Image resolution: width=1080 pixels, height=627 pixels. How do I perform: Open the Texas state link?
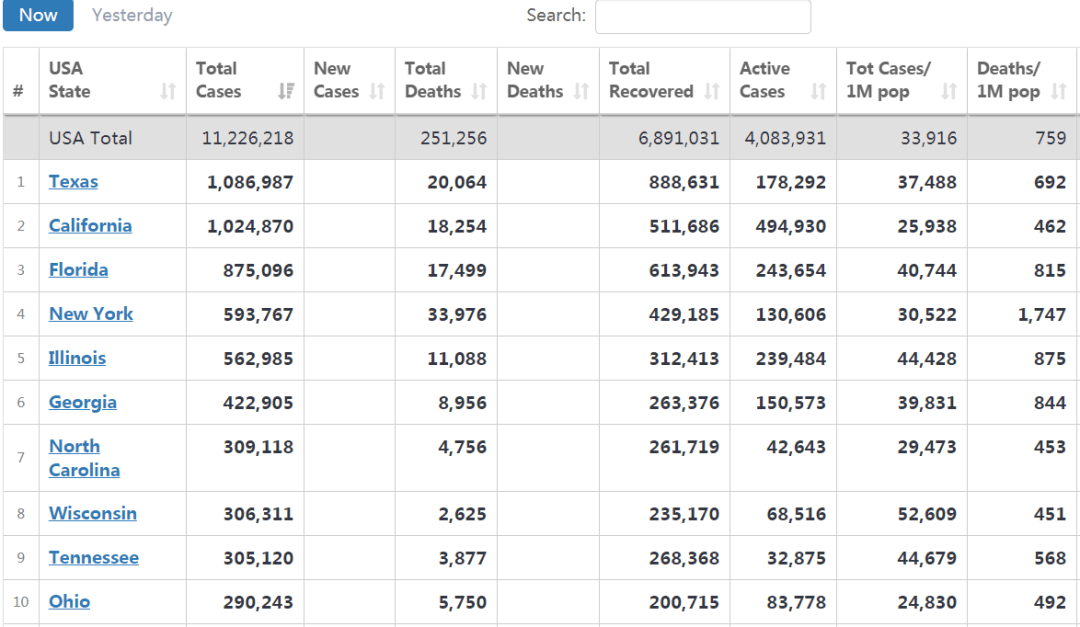pos(73,181)
